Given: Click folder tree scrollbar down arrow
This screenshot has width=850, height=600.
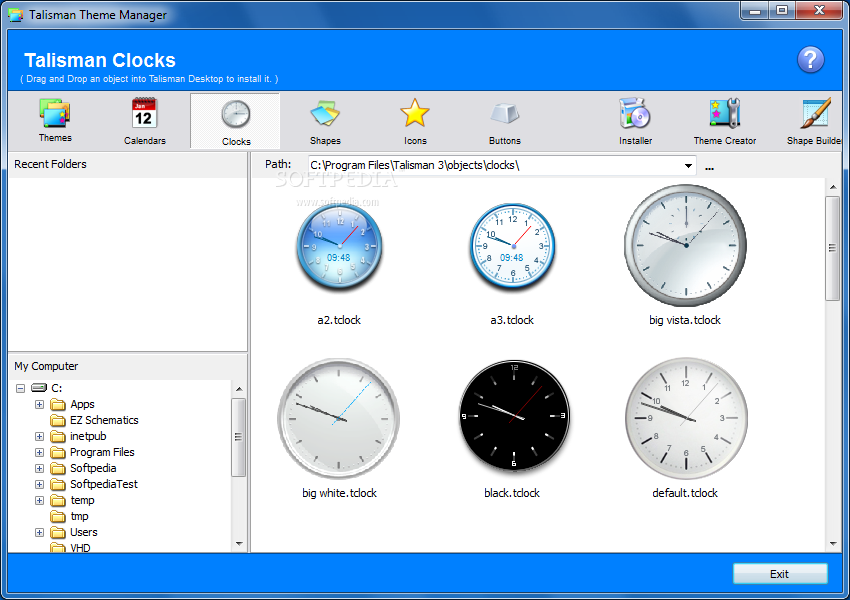Looking at the screenshot, I should [239, 544].
